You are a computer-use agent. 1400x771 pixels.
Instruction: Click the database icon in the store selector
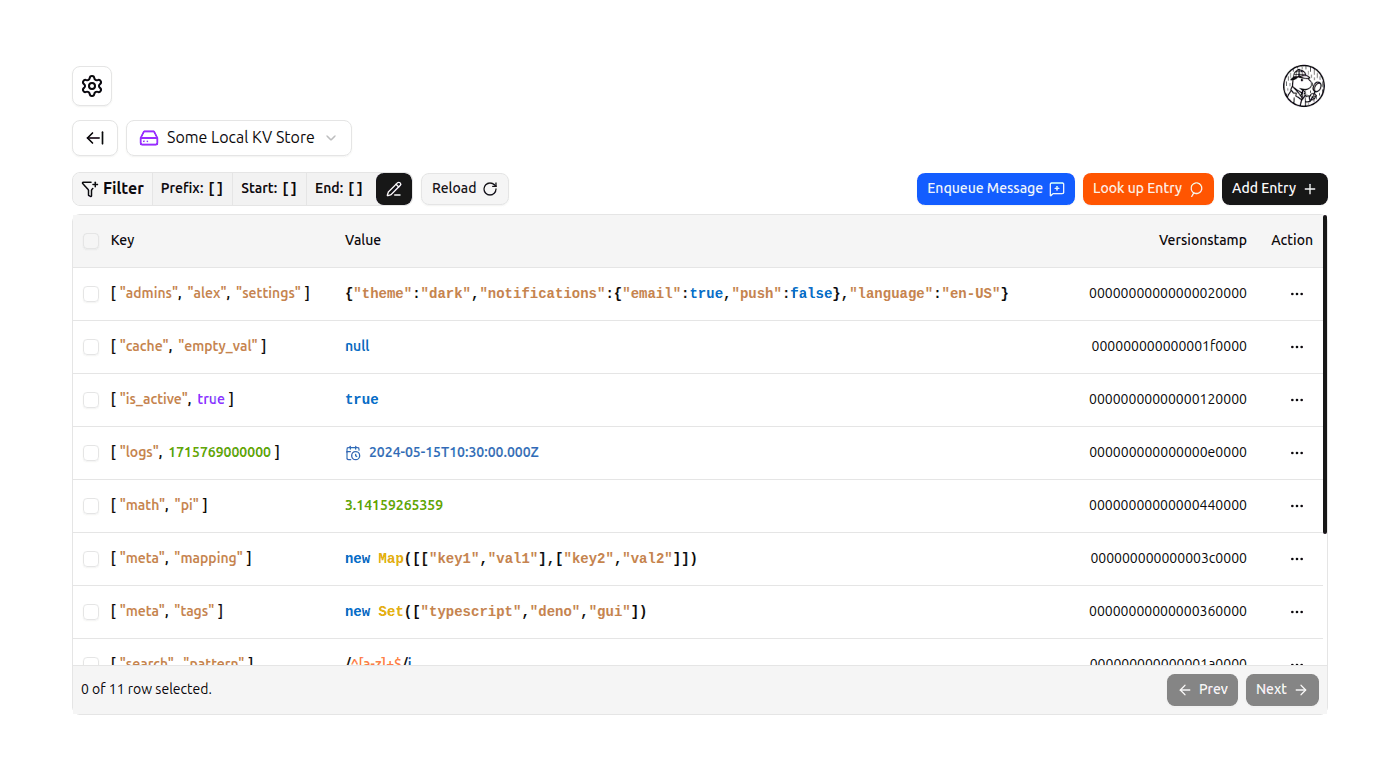point(148,137)
